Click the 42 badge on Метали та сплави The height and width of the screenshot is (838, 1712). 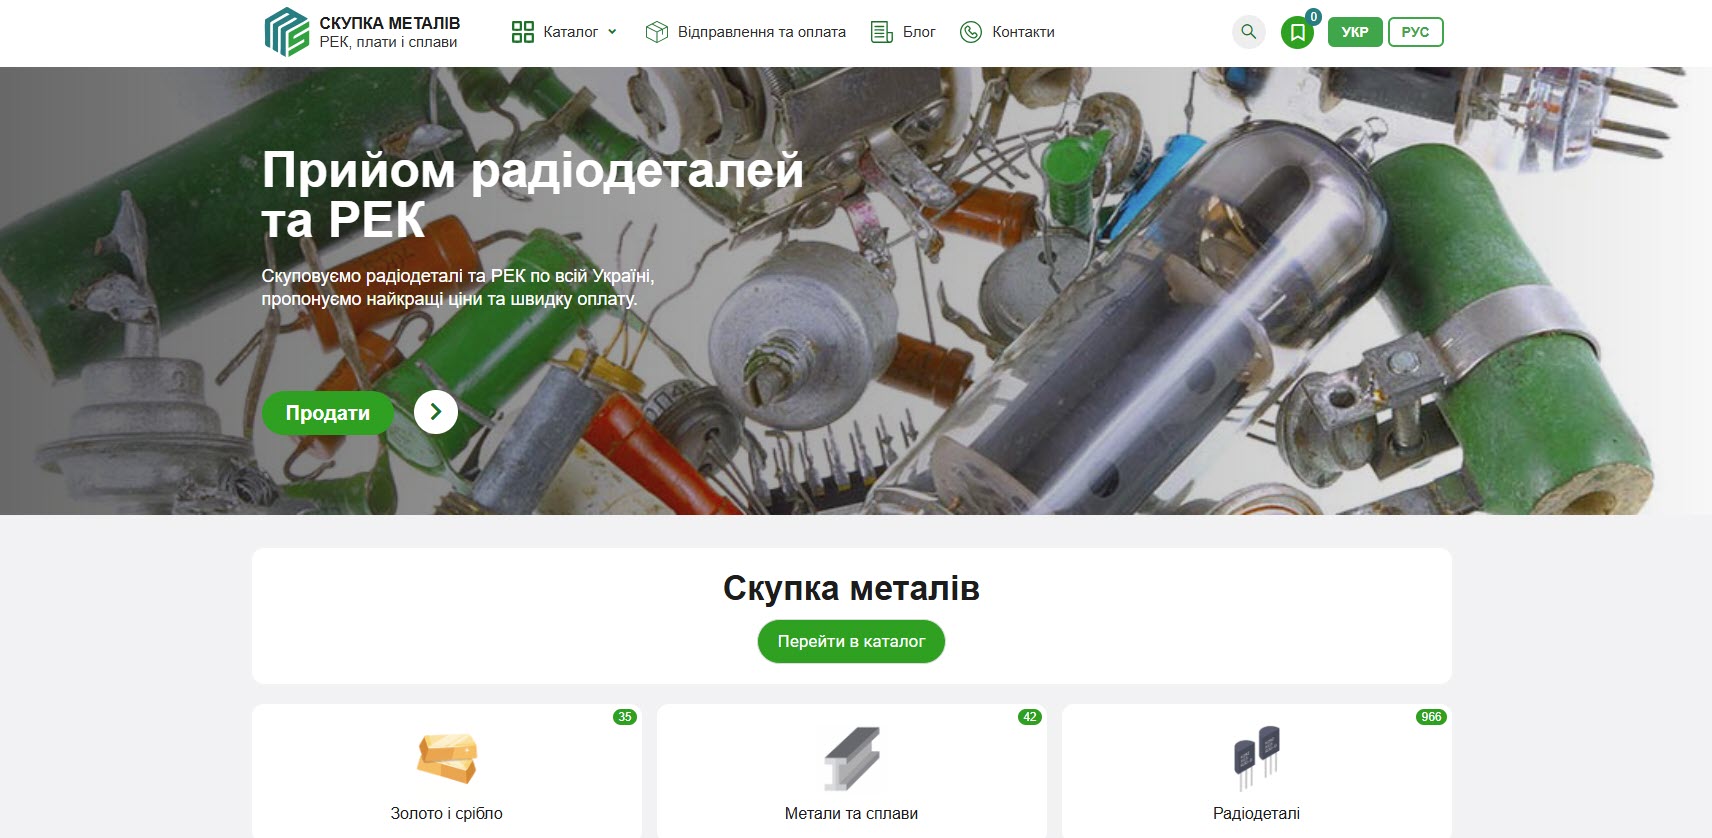pos(1030,717)
